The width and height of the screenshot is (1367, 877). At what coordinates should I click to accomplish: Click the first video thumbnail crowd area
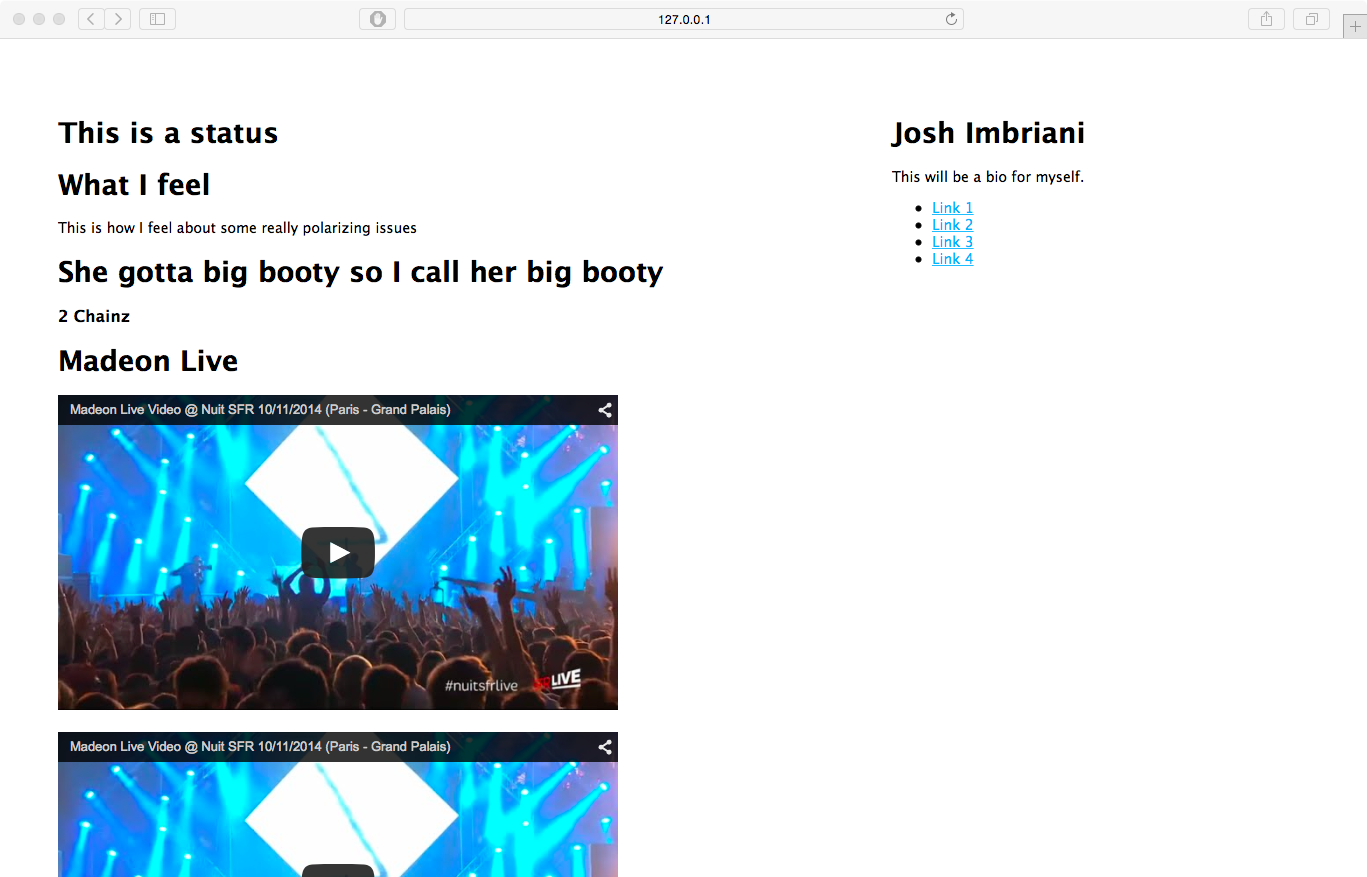[x=338, y=640]
